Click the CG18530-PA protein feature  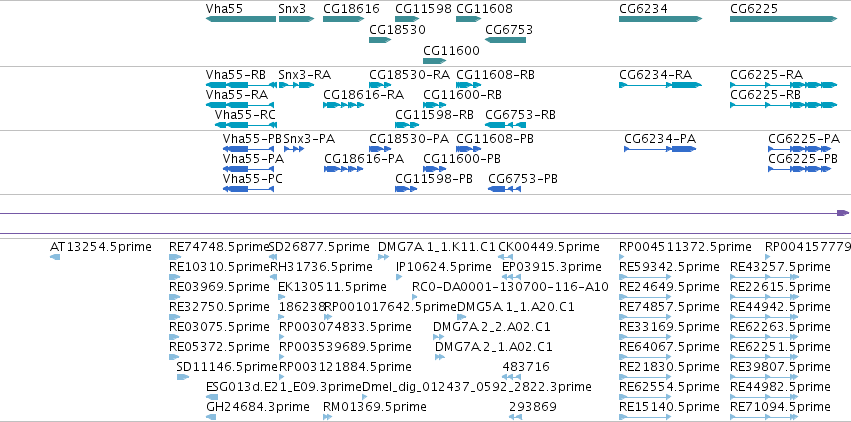(x=380, y=149)
